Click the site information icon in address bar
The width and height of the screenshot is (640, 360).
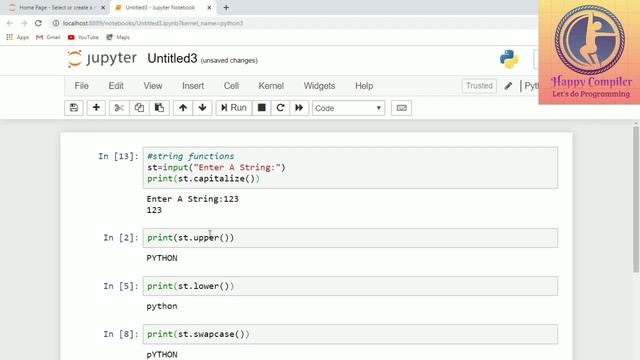(56, 23)
